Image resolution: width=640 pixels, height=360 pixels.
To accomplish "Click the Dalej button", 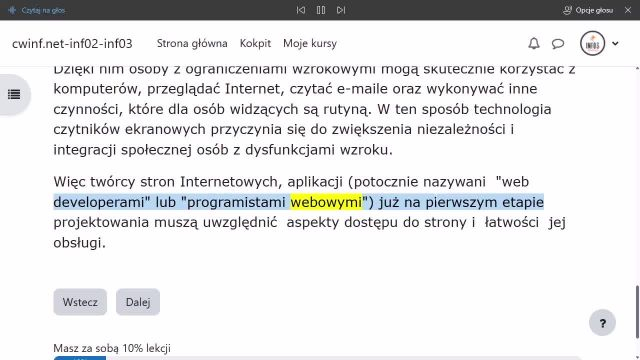I will tap(138, 302).
